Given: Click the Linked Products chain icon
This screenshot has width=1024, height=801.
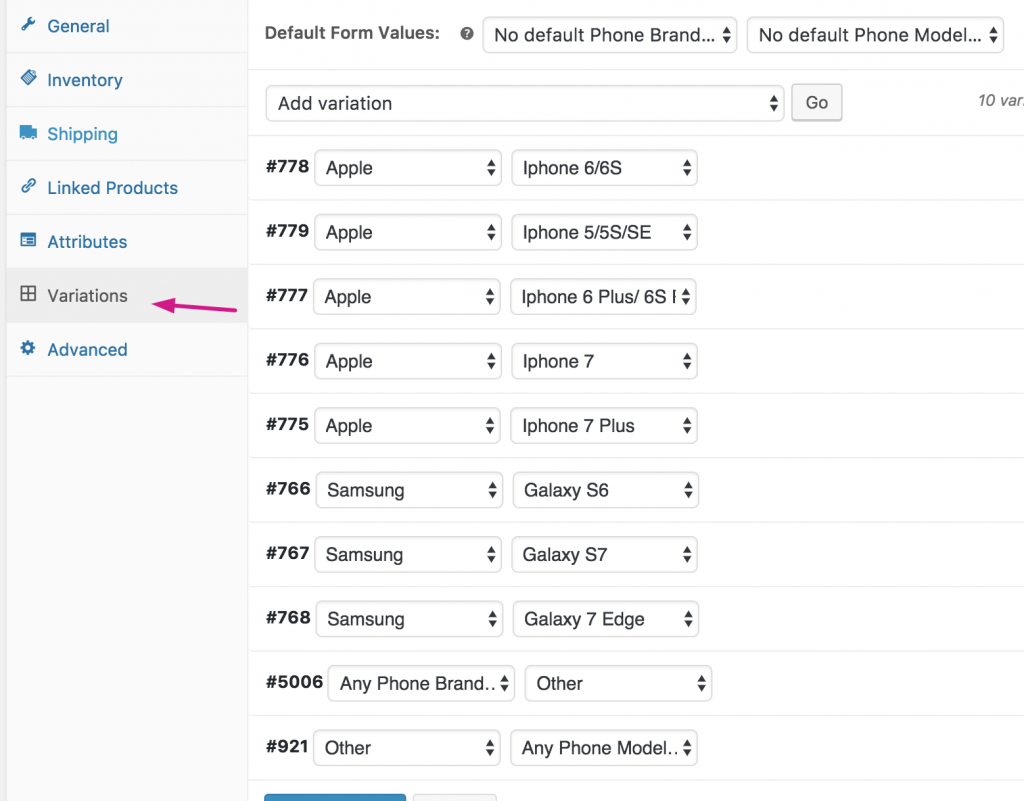Looking at the screenshot, I should [28, 187].
